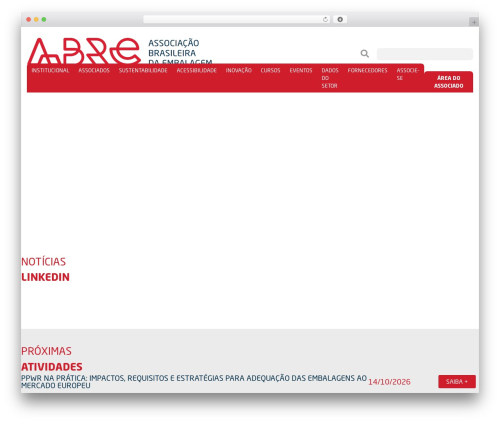Open the Cursos menu
The image size is (500, 423).
click(270, 70)
